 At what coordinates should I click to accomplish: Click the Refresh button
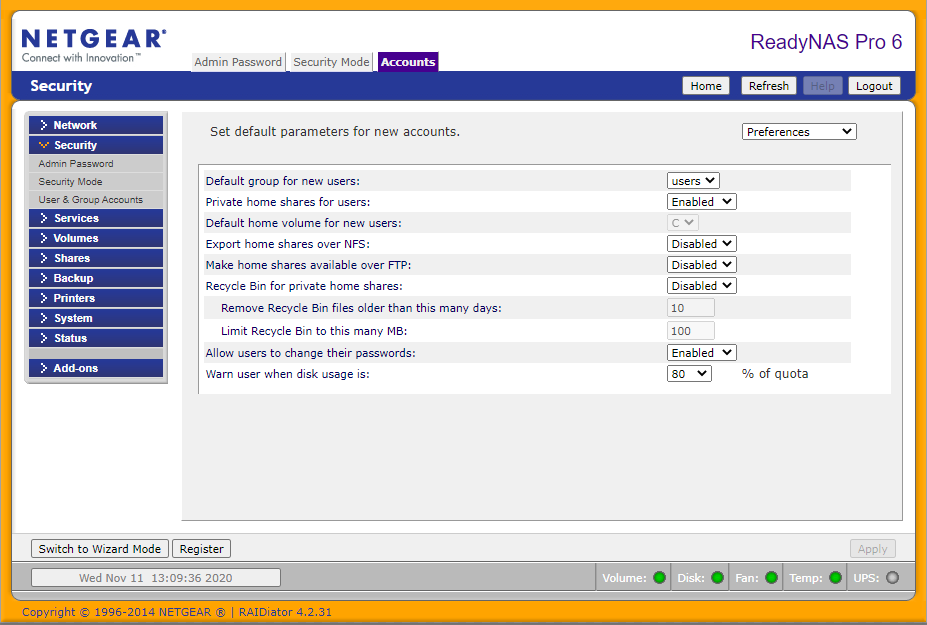tap(768, 85)
